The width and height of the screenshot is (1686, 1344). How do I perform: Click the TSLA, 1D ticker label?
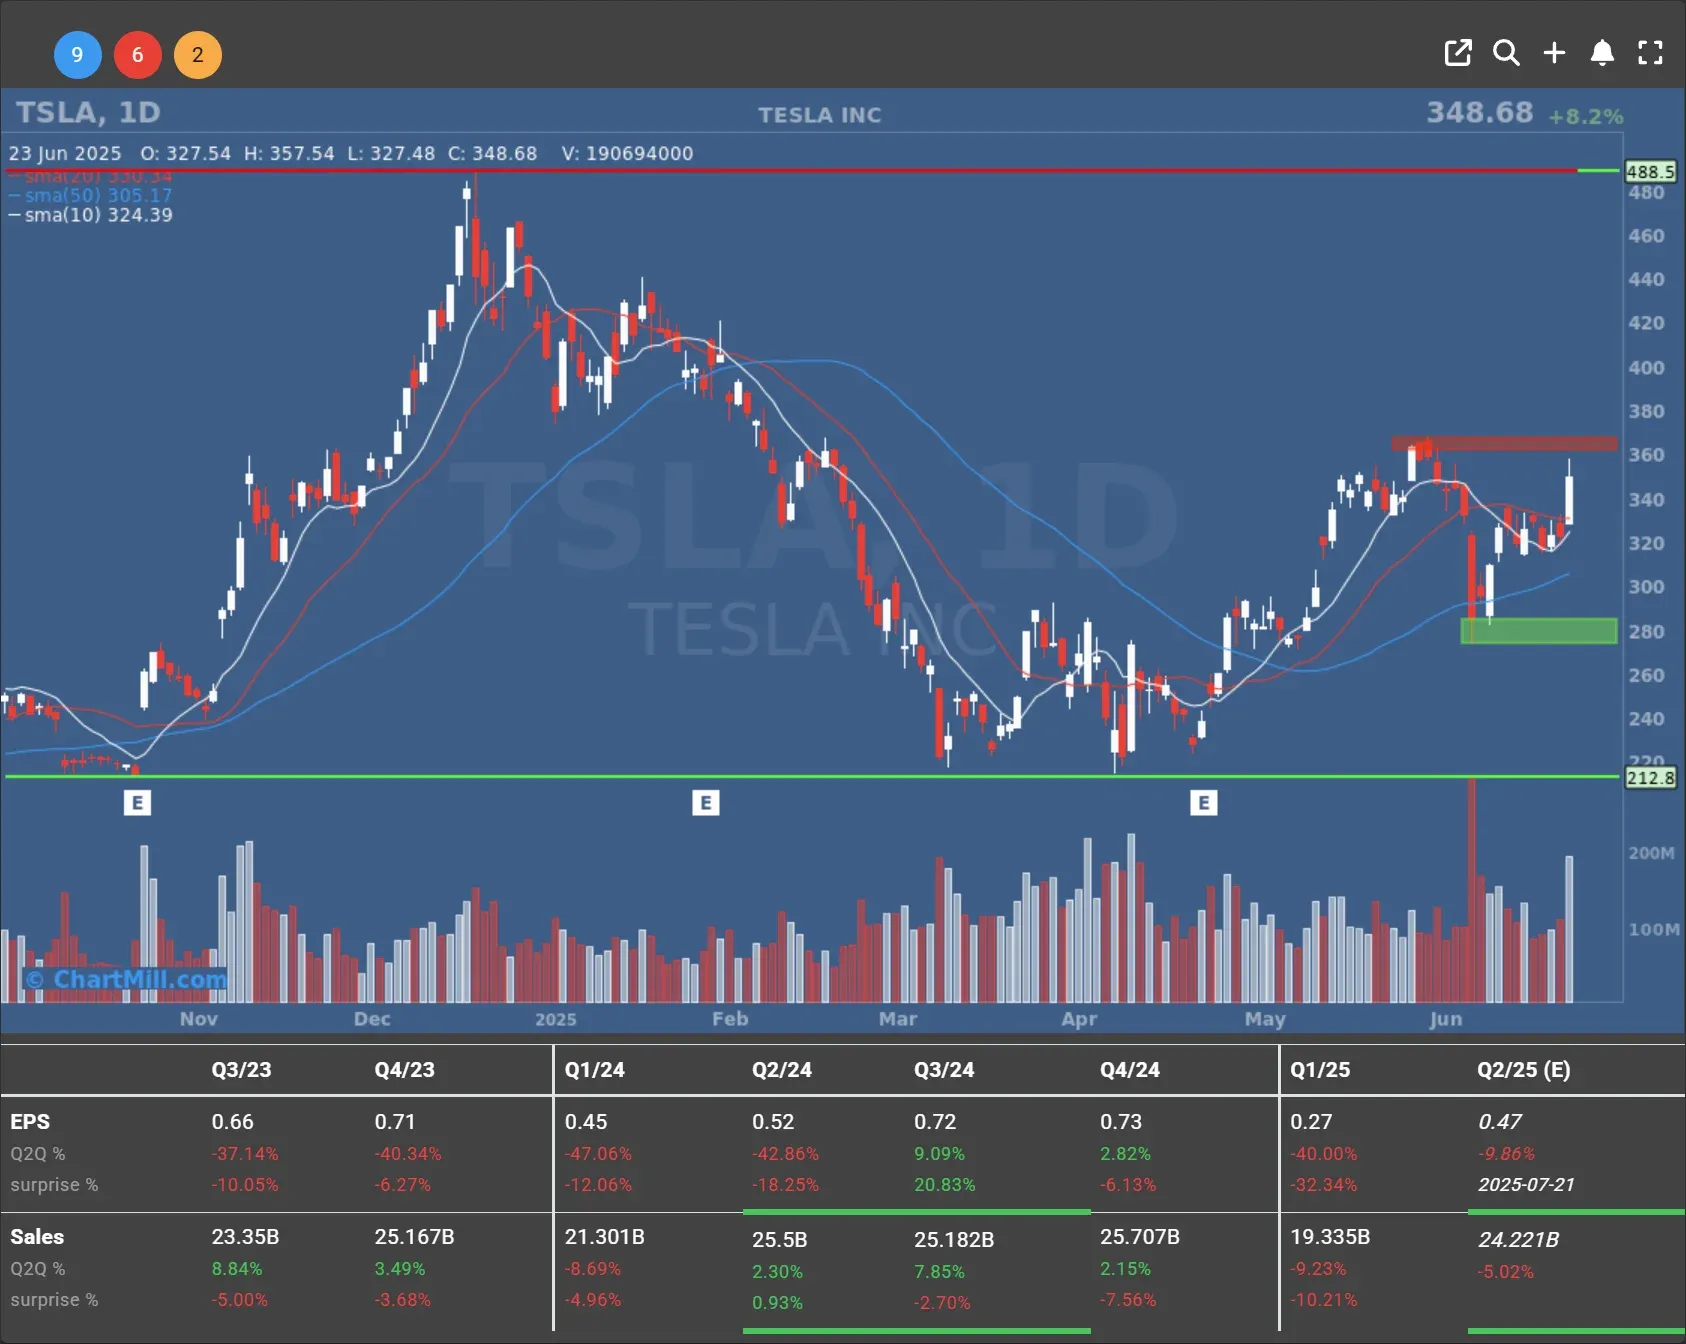point(88,112)
